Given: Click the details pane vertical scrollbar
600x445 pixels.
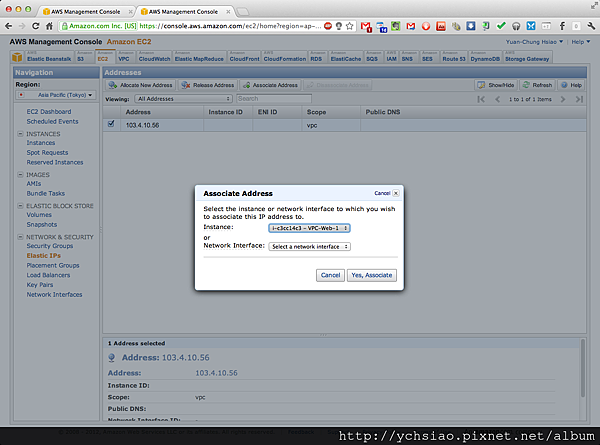Looking at the screenshot, I should tap(583, 368).
